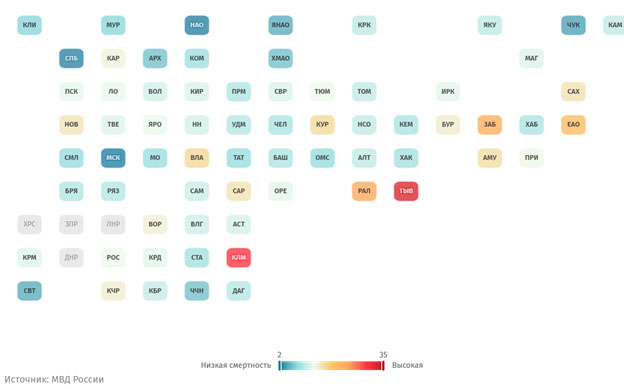Select the ЕАО region tile
Screen dimensions: 624x389
[573, 125]
